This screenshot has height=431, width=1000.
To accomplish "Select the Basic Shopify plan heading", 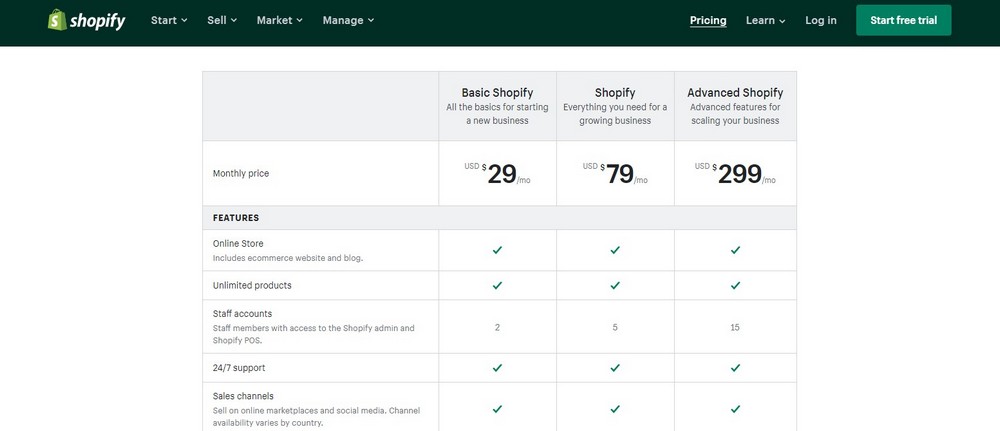I will (497, 93).
